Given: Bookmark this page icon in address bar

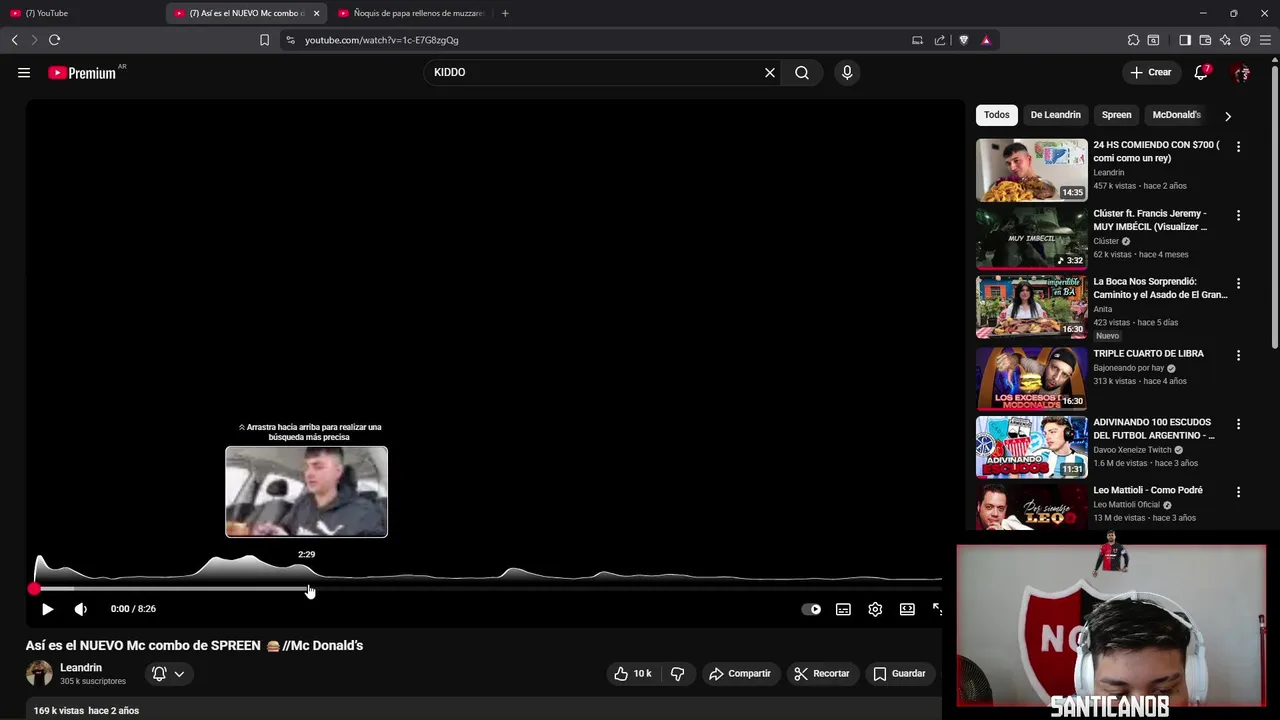Looking at the screenshot, I should click(x=264, y=40).
